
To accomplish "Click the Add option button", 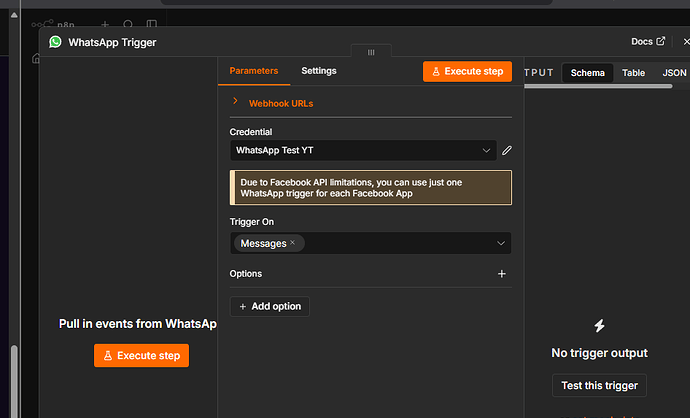I will click(270, 306).
